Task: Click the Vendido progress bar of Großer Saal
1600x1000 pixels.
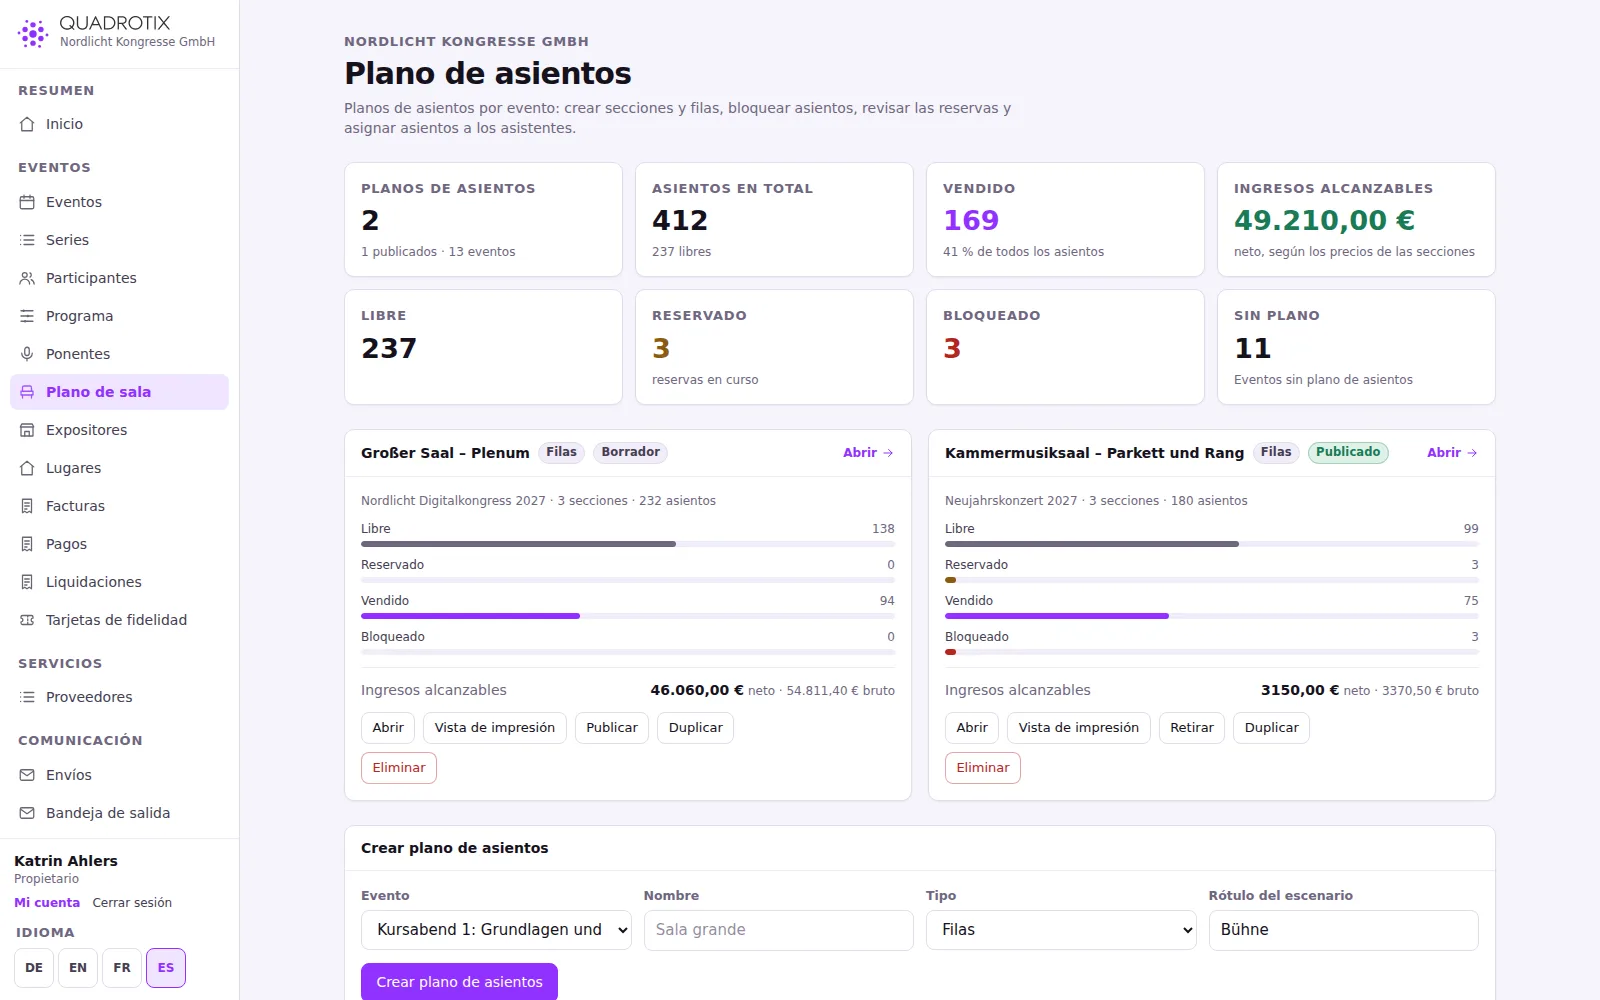Action: point(628,616)
